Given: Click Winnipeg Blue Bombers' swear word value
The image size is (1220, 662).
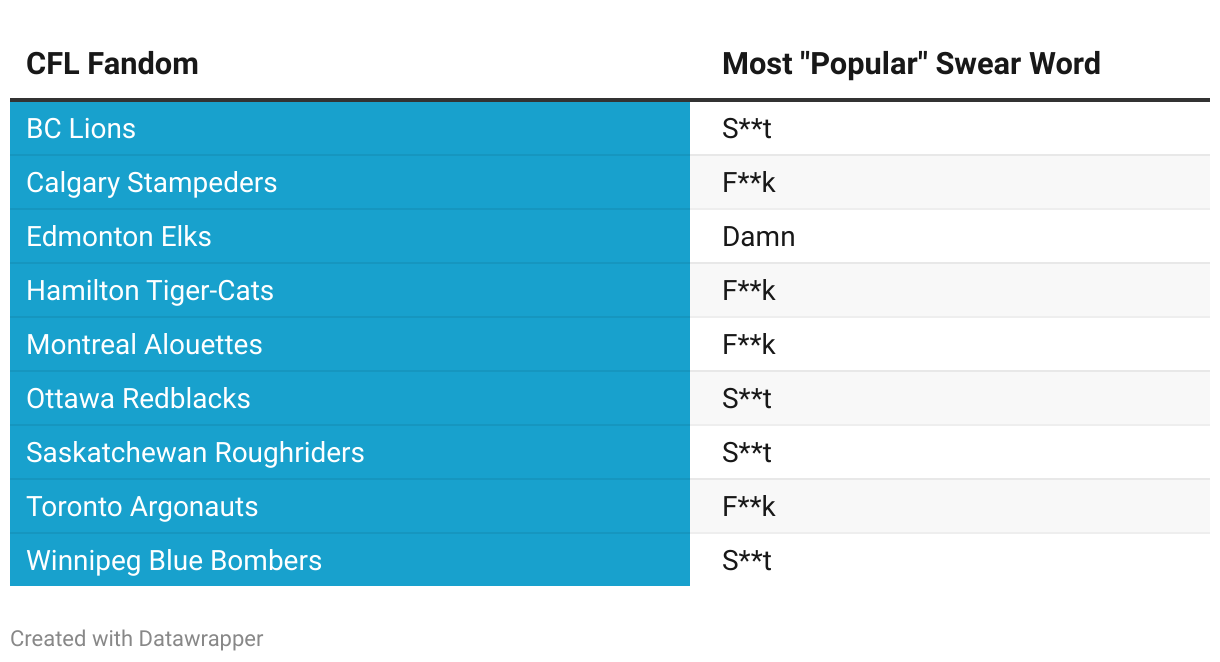Looking at the screenshot, I should click(746, 561).
